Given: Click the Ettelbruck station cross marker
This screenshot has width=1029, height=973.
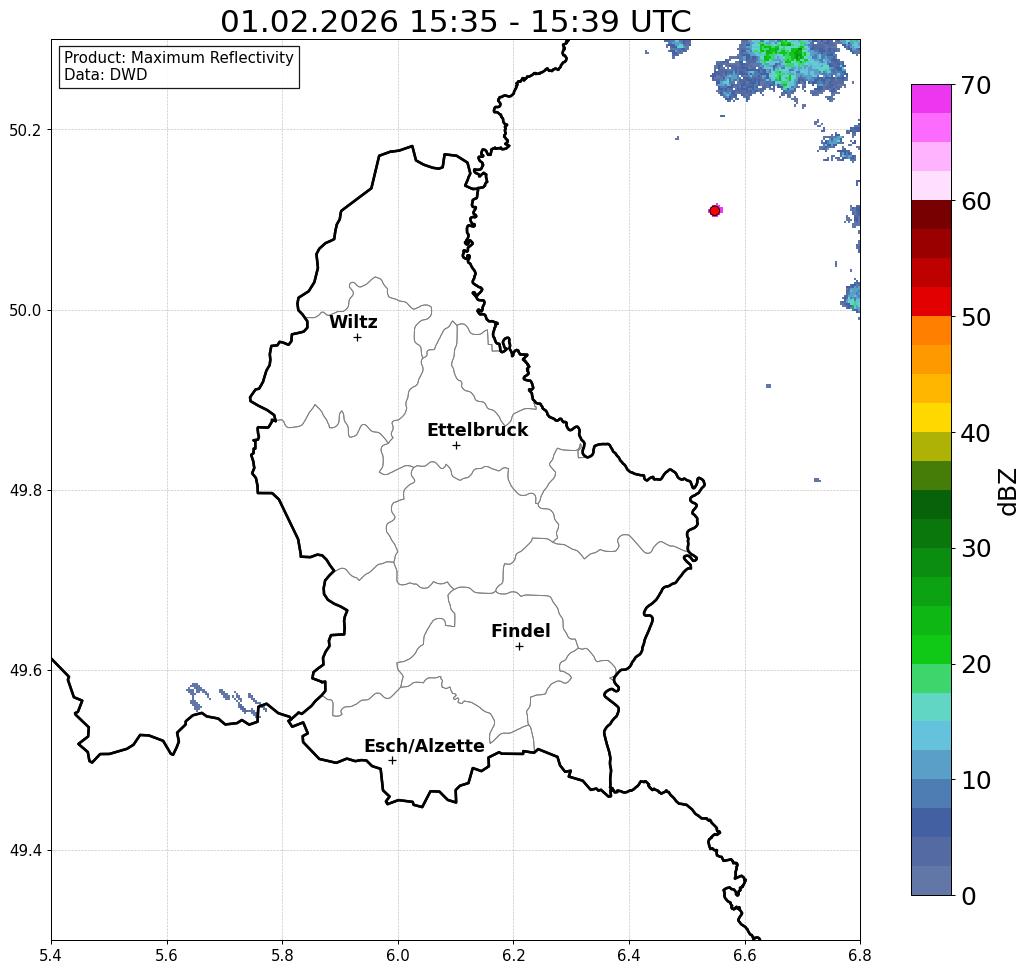Looking at the screenshot, I should (x=457, y=445).
